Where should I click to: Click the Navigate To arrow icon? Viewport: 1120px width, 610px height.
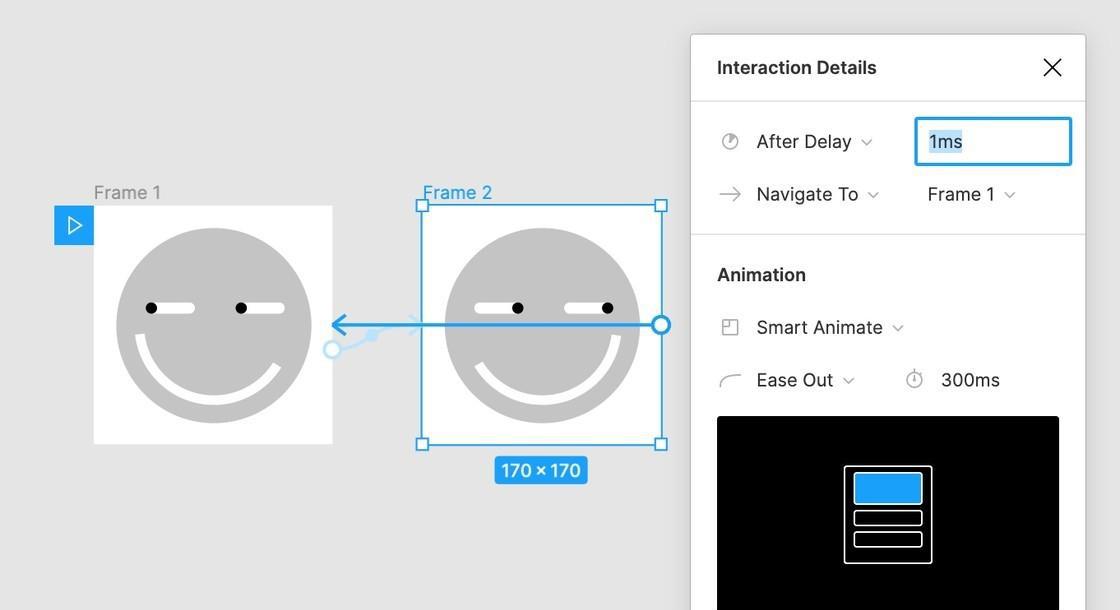[x=730, y=195]
